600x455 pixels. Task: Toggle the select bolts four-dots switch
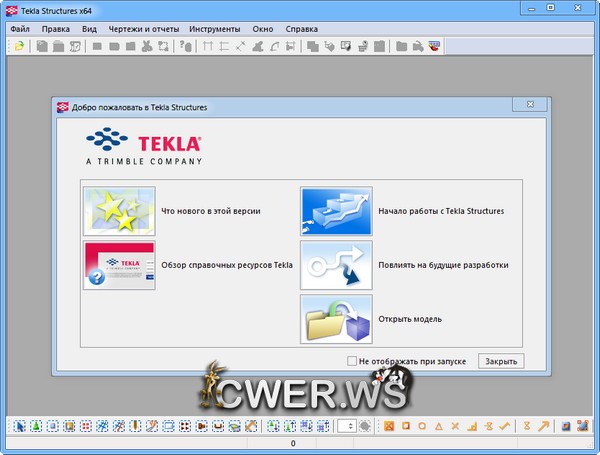[185, 426]
